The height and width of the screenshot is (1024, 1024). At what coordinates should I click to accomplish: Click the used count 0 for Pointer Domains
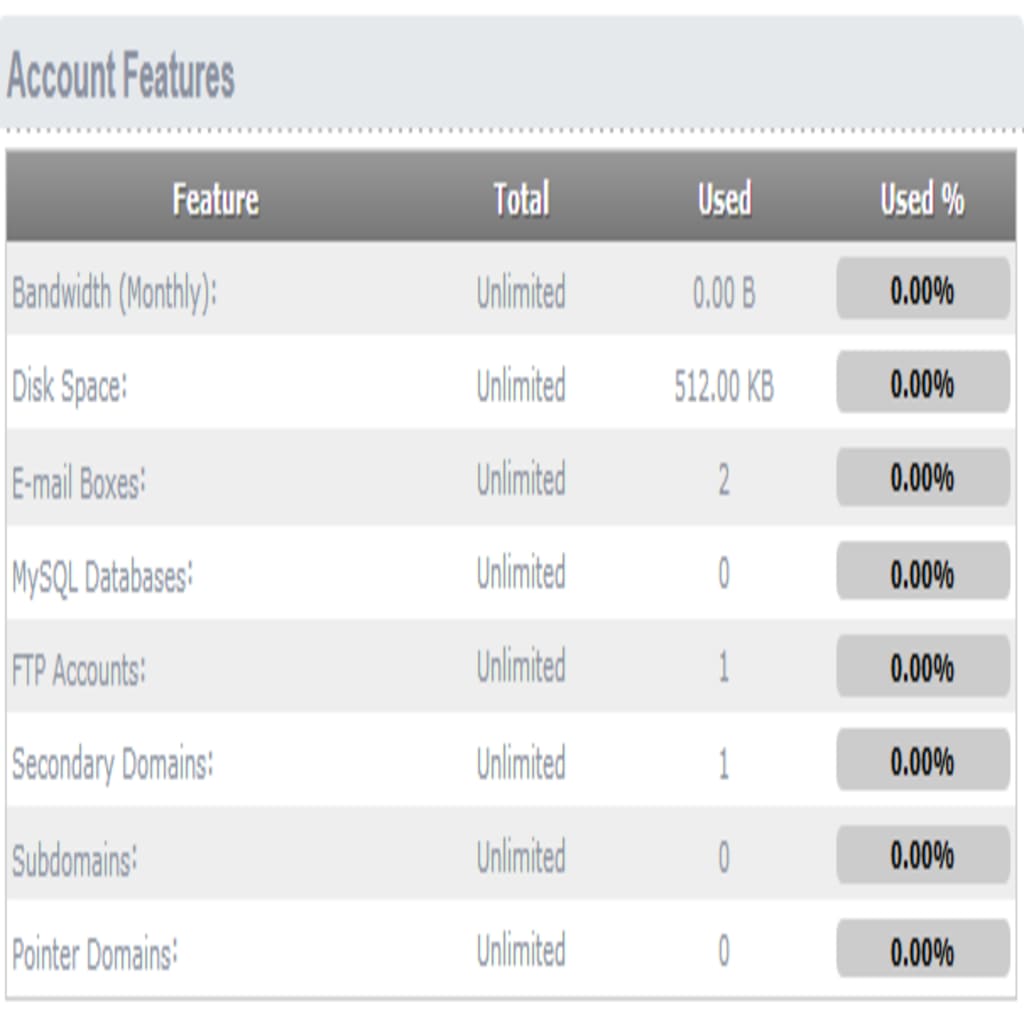724,951
